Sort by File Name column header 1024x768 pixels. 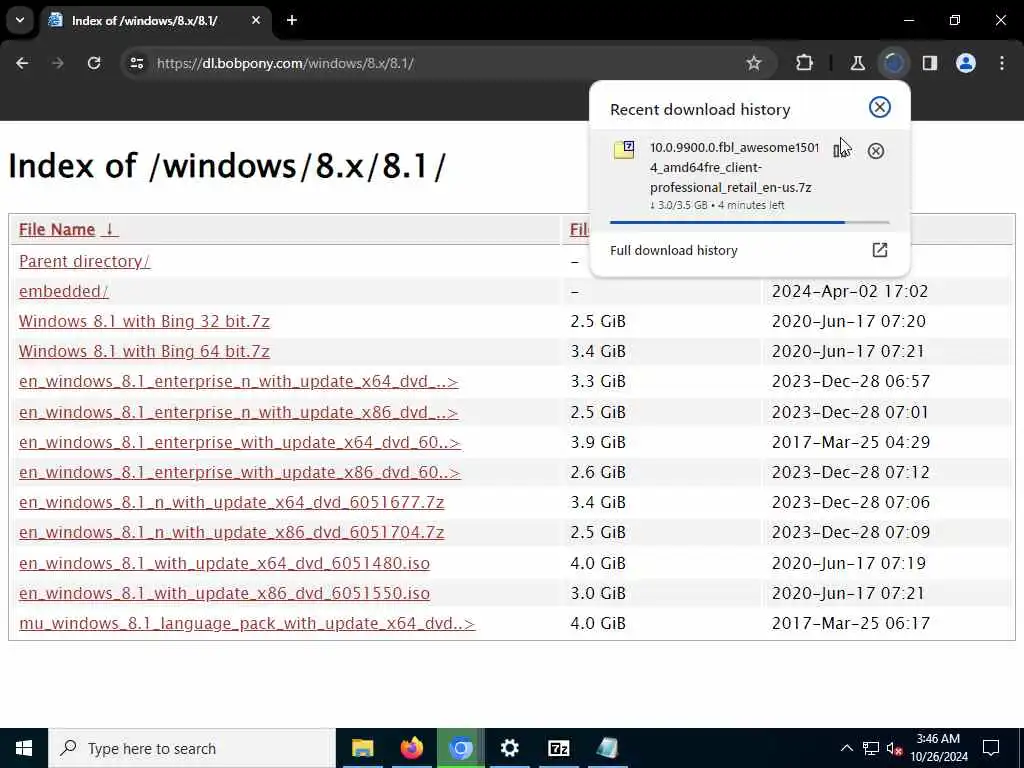point(68,230)
